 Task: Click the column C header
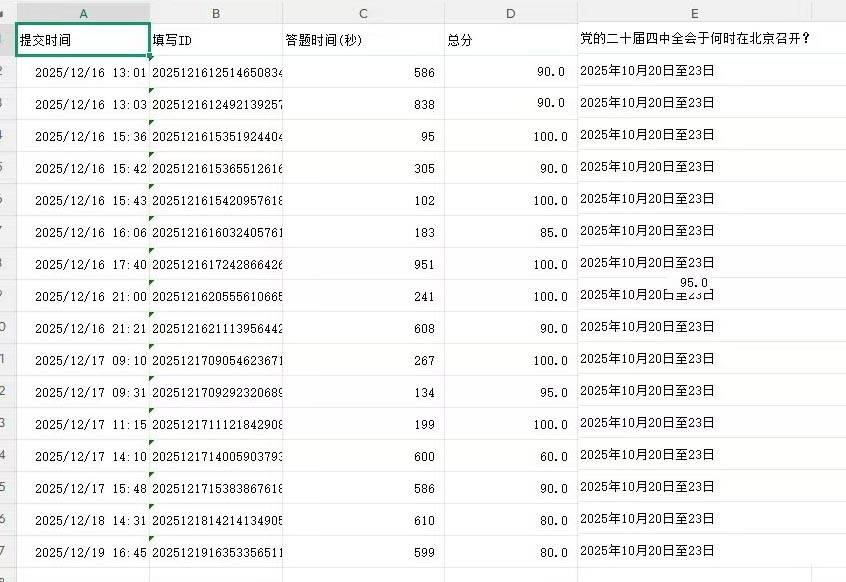point(363,12)
